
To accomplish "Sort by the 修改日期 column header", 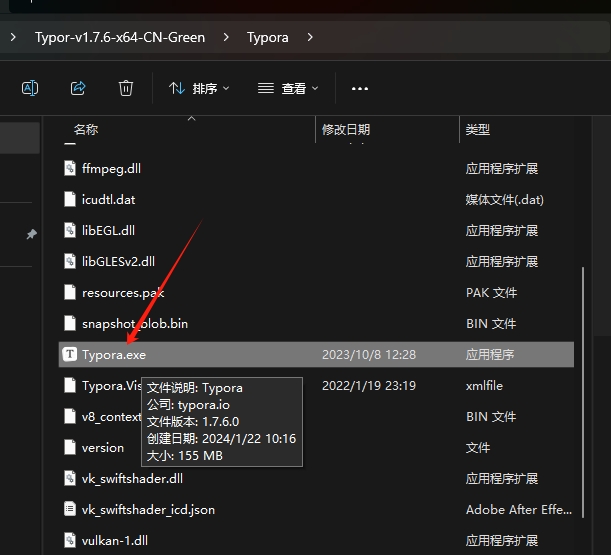I will coord(346,129).
